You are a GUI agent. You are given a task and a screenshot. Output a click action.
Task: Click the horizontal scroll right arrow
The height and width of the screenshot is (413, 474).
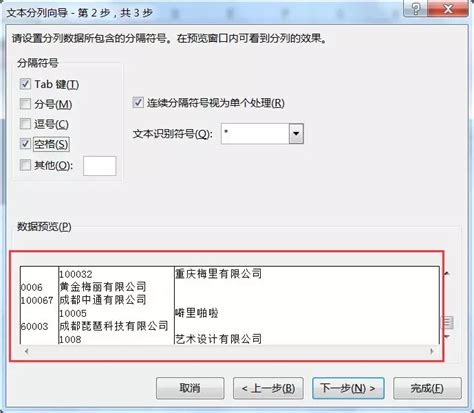tap(432, 351)
